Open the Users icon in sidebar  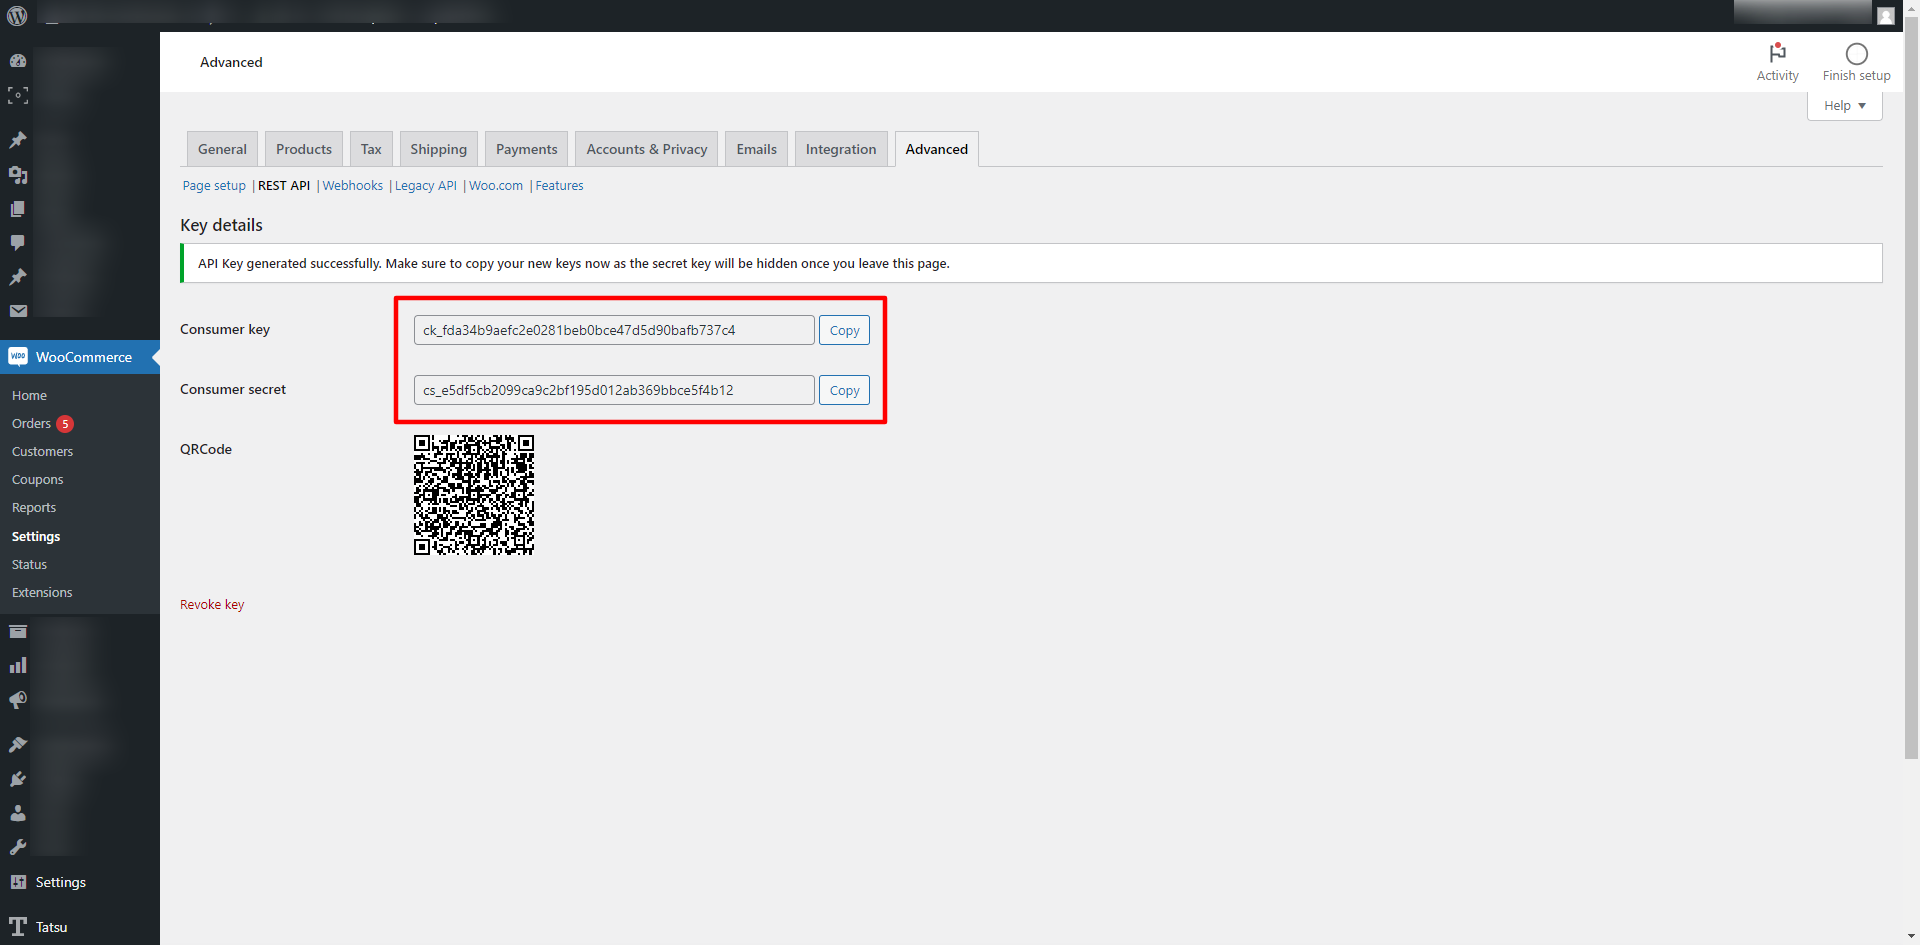[18, 813]
